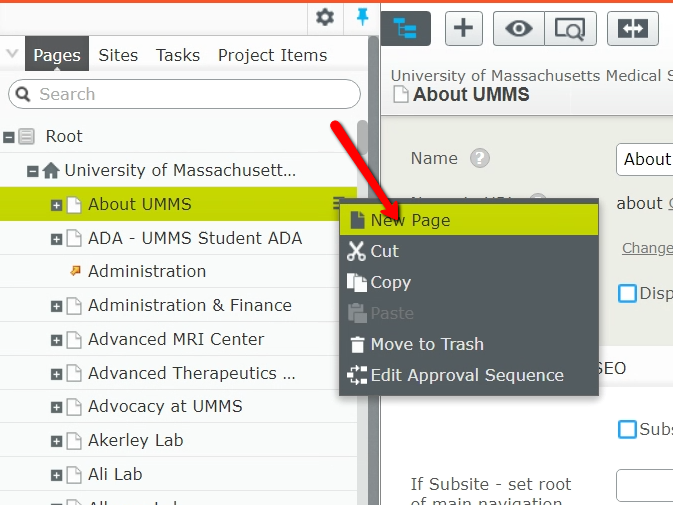Click the plus add button in toolbar
Viewport: 673px width, 505px height.
[463, 29]
